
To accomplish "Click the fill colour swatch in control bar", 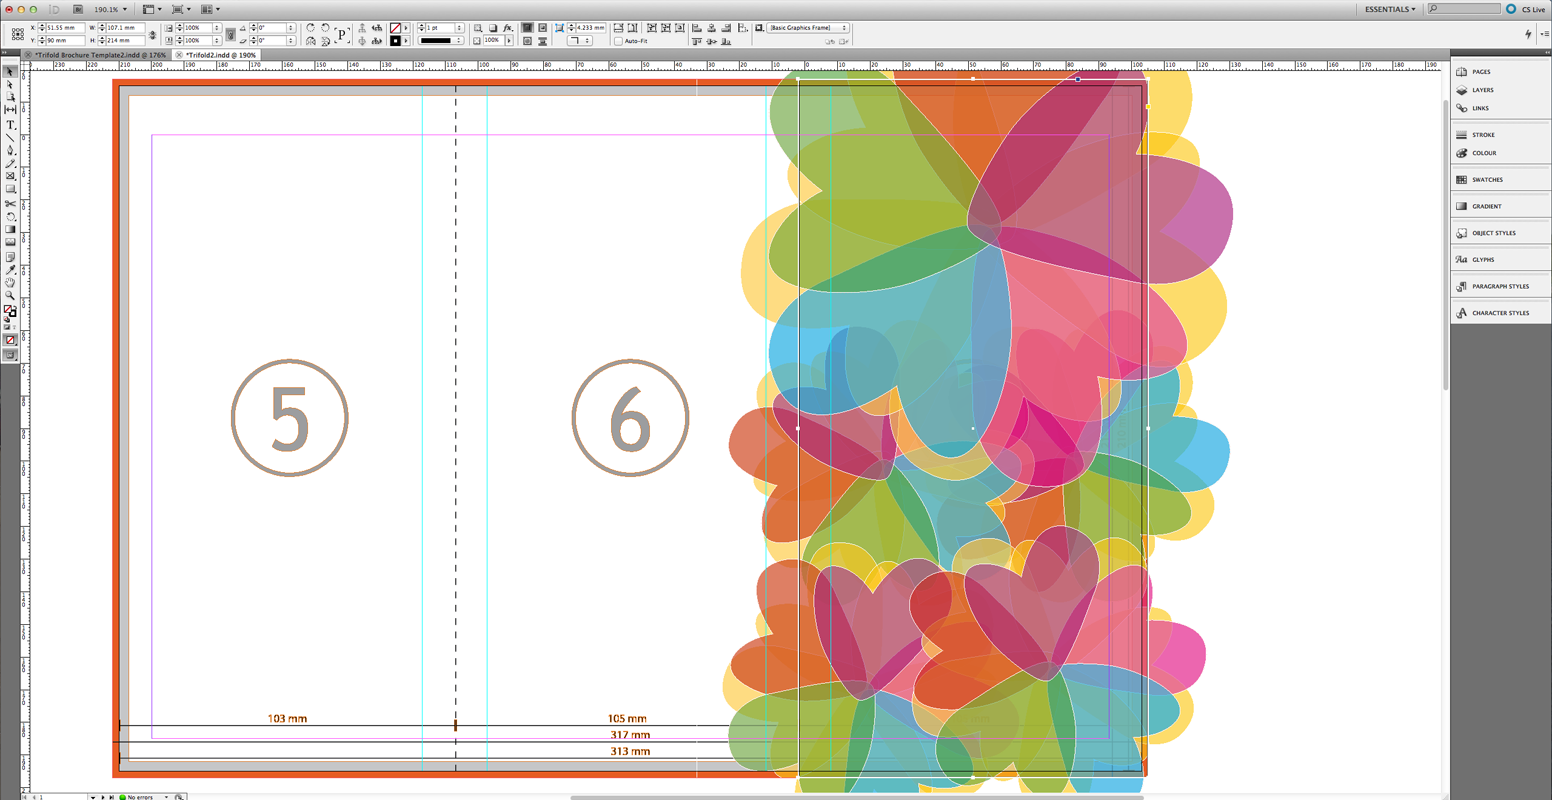I will 395,27.
